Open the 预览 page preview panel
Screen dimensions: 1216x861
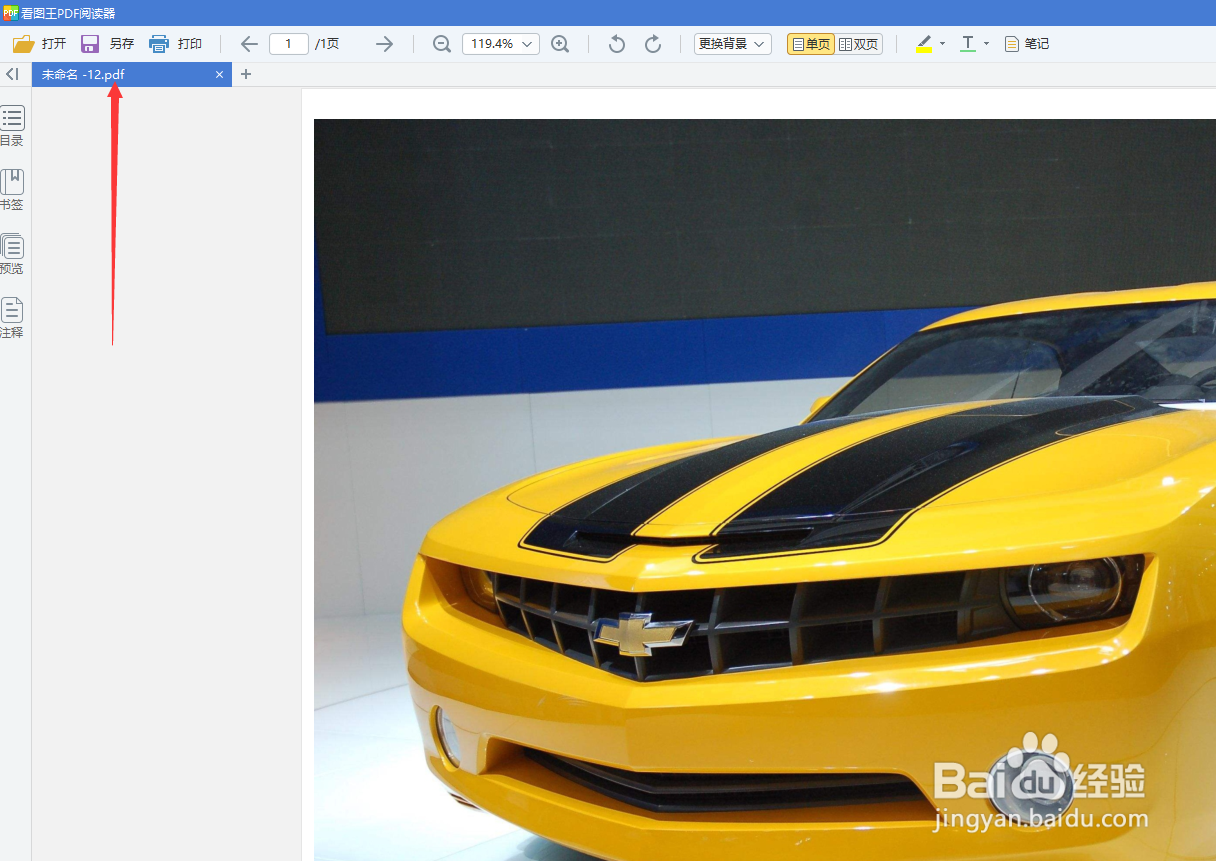12,254
